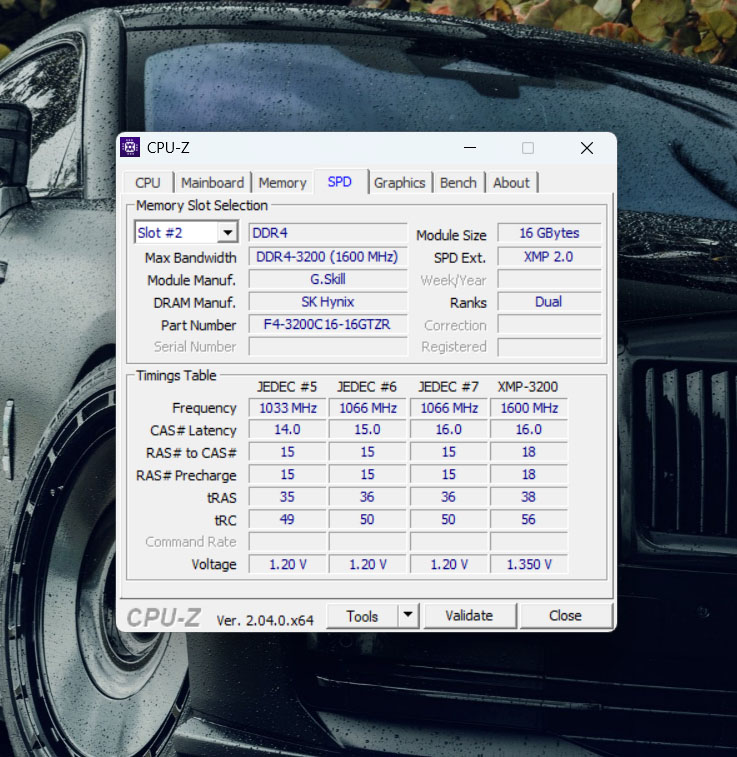This screenshot has height=757, width=737.
Task: Click the tRAS value 35
Action: point(288,497)
